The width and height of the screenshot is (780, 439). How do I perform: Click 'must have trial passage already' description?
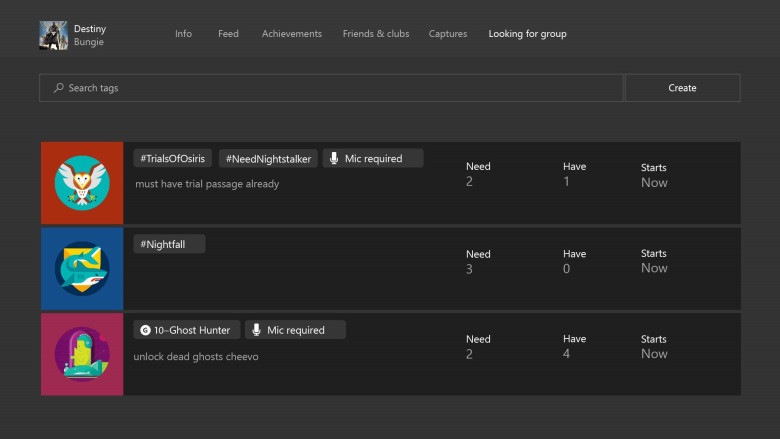tap(207, 184)
